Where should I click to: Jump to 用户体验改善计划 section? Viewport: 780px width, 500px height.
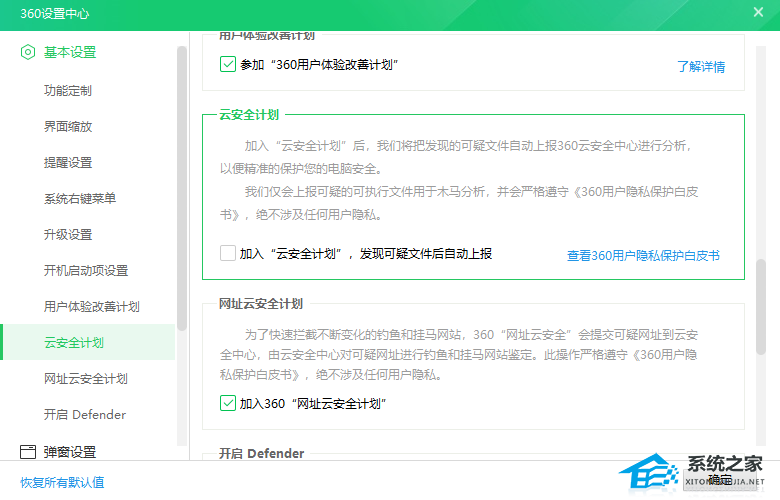(92, 307)
